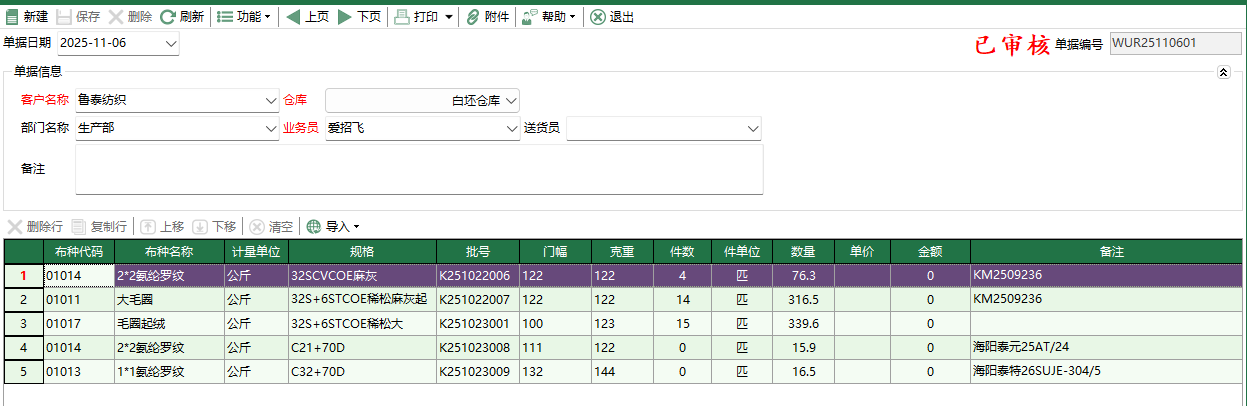
Task: Open the 部门名称 dropdown
Action: pos(271,128)
